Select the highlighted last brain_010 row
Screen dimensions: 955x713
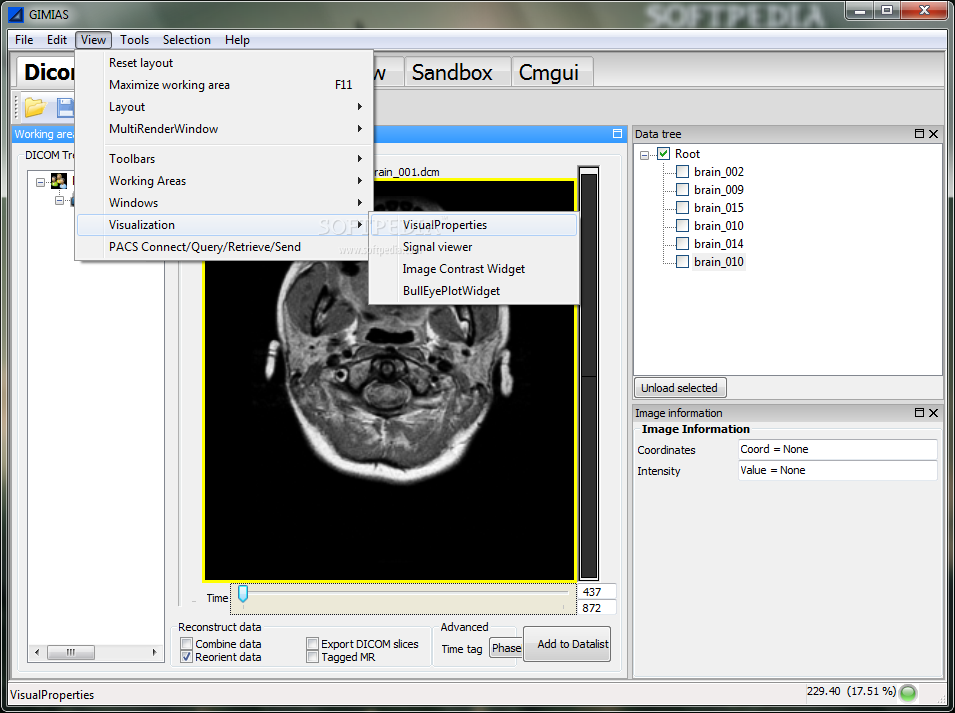tap(719, 262)
